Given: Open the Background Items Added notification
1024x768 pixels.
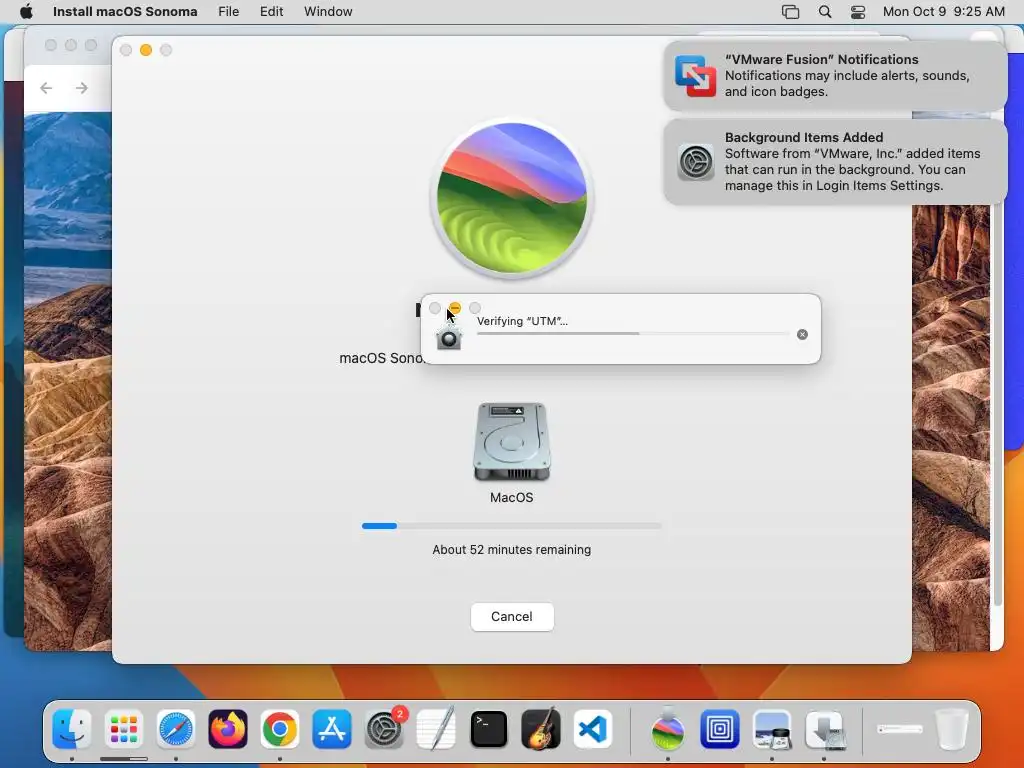Looking at the screenshot, I should click(x=835, y=161).
